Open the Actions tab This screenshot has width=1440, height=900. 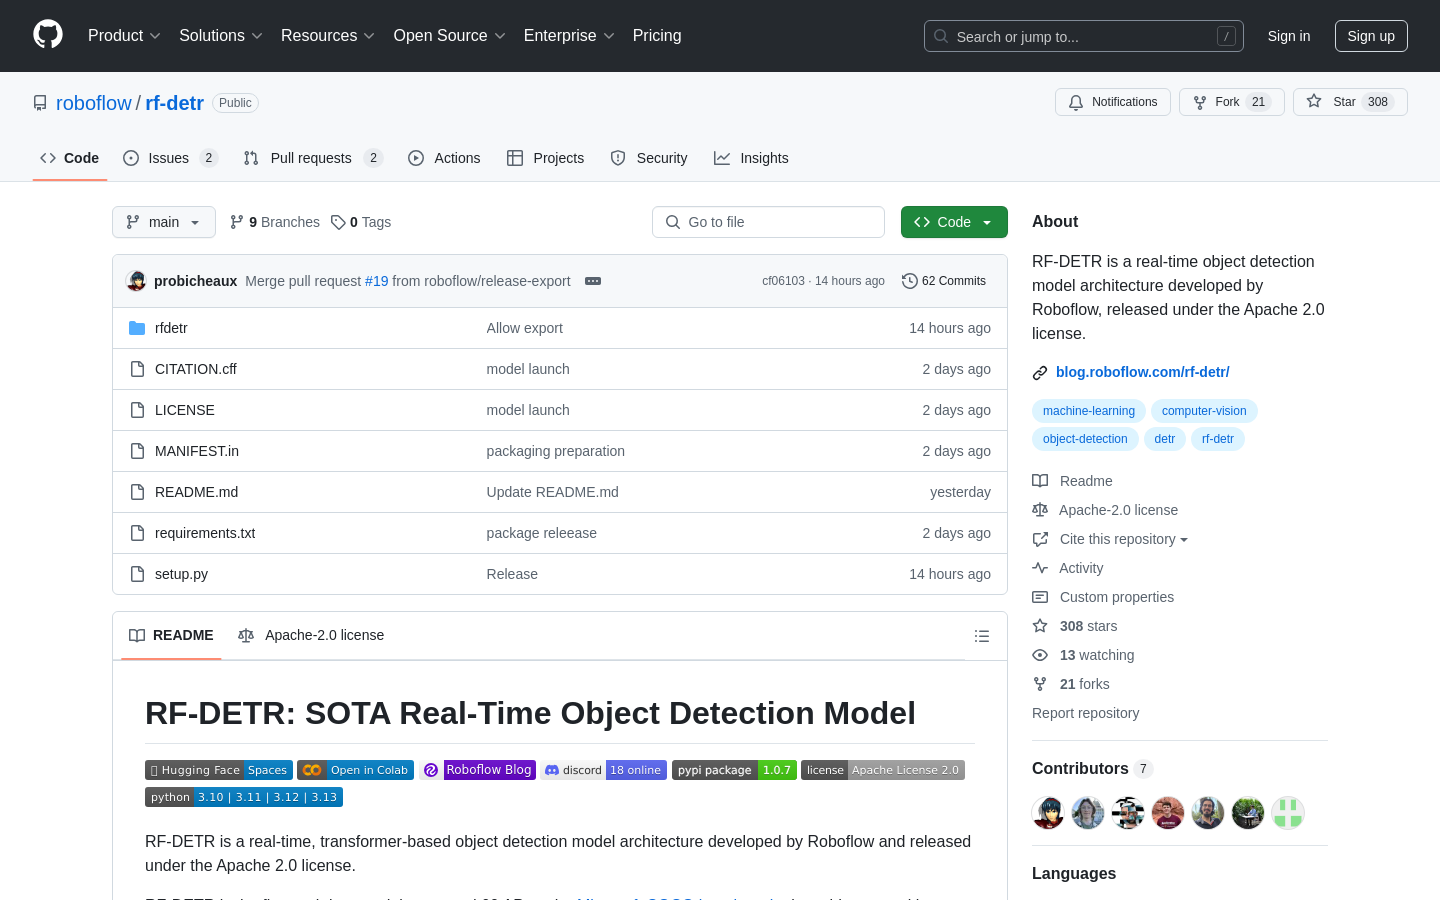click(445, 158)
